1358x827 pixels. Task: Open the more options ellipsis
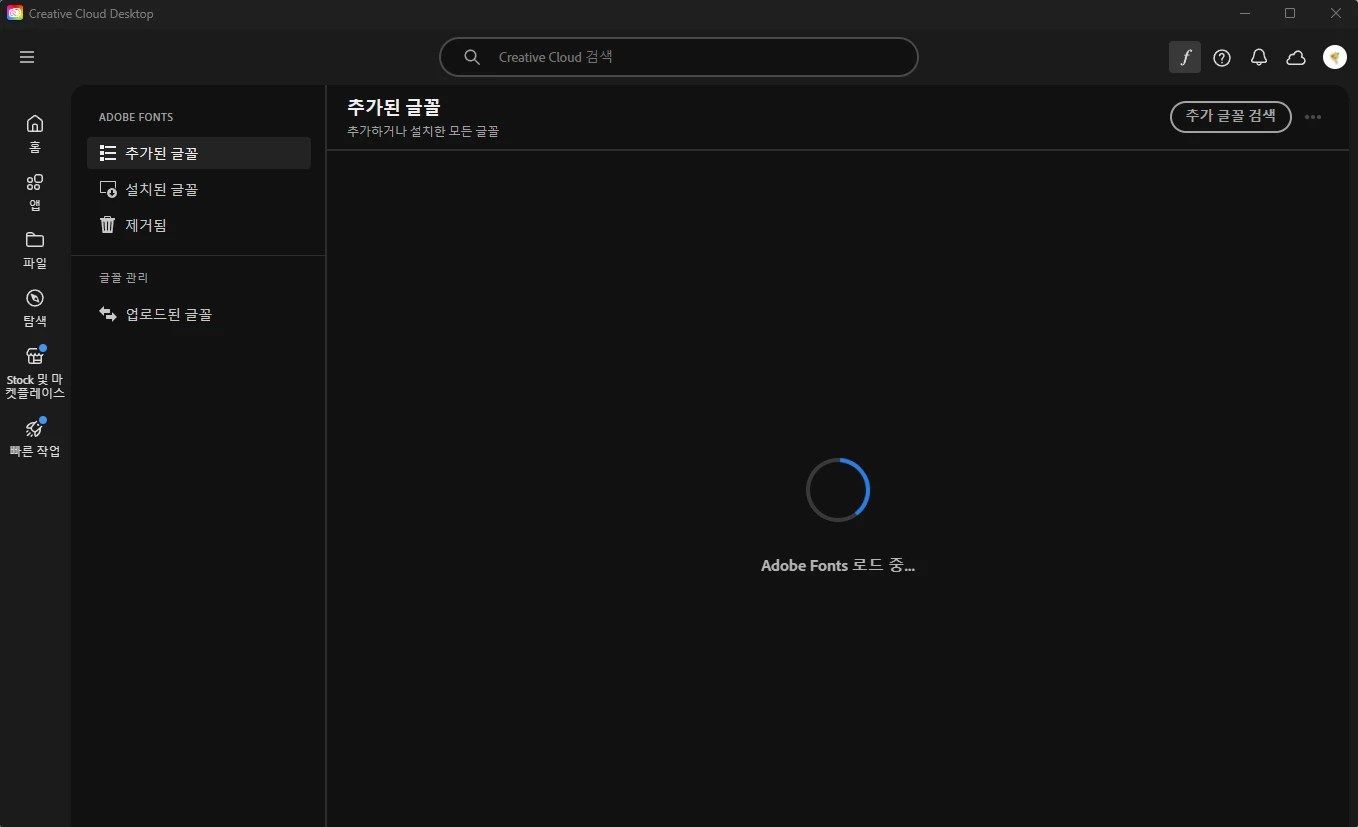1313,117
